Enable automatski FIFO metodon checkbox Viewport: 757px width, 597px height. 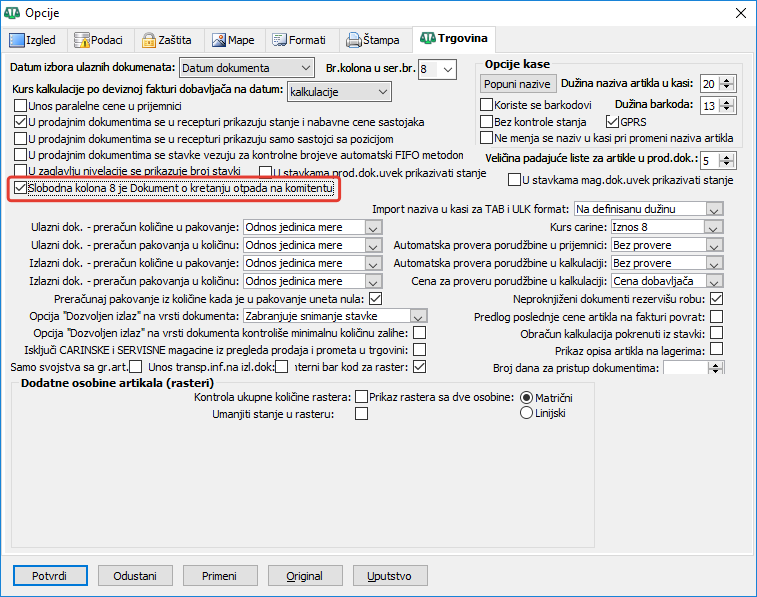click(20, 154)
